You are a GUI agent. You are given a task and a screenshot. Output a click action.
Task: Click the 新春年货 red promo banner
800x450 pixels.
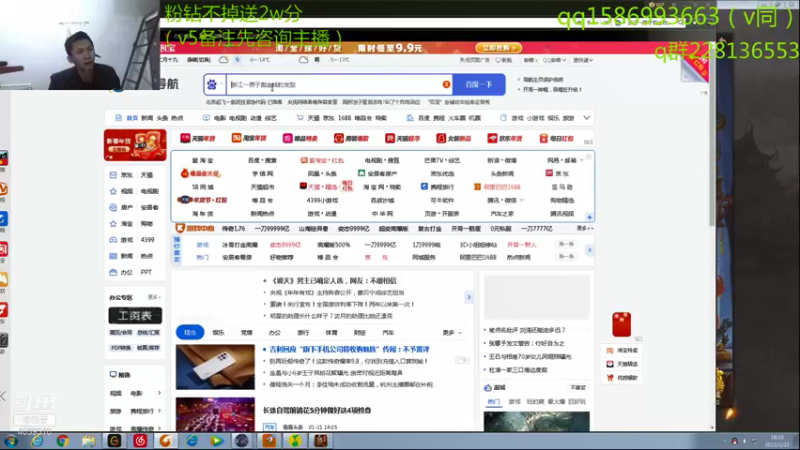[135, 145]
